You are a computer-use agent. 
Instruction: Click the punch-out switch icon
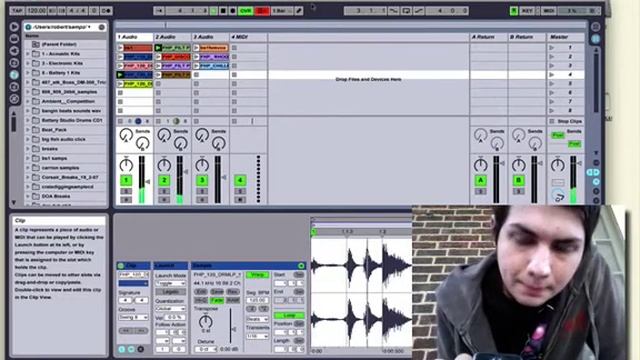[x=419, y=11]
